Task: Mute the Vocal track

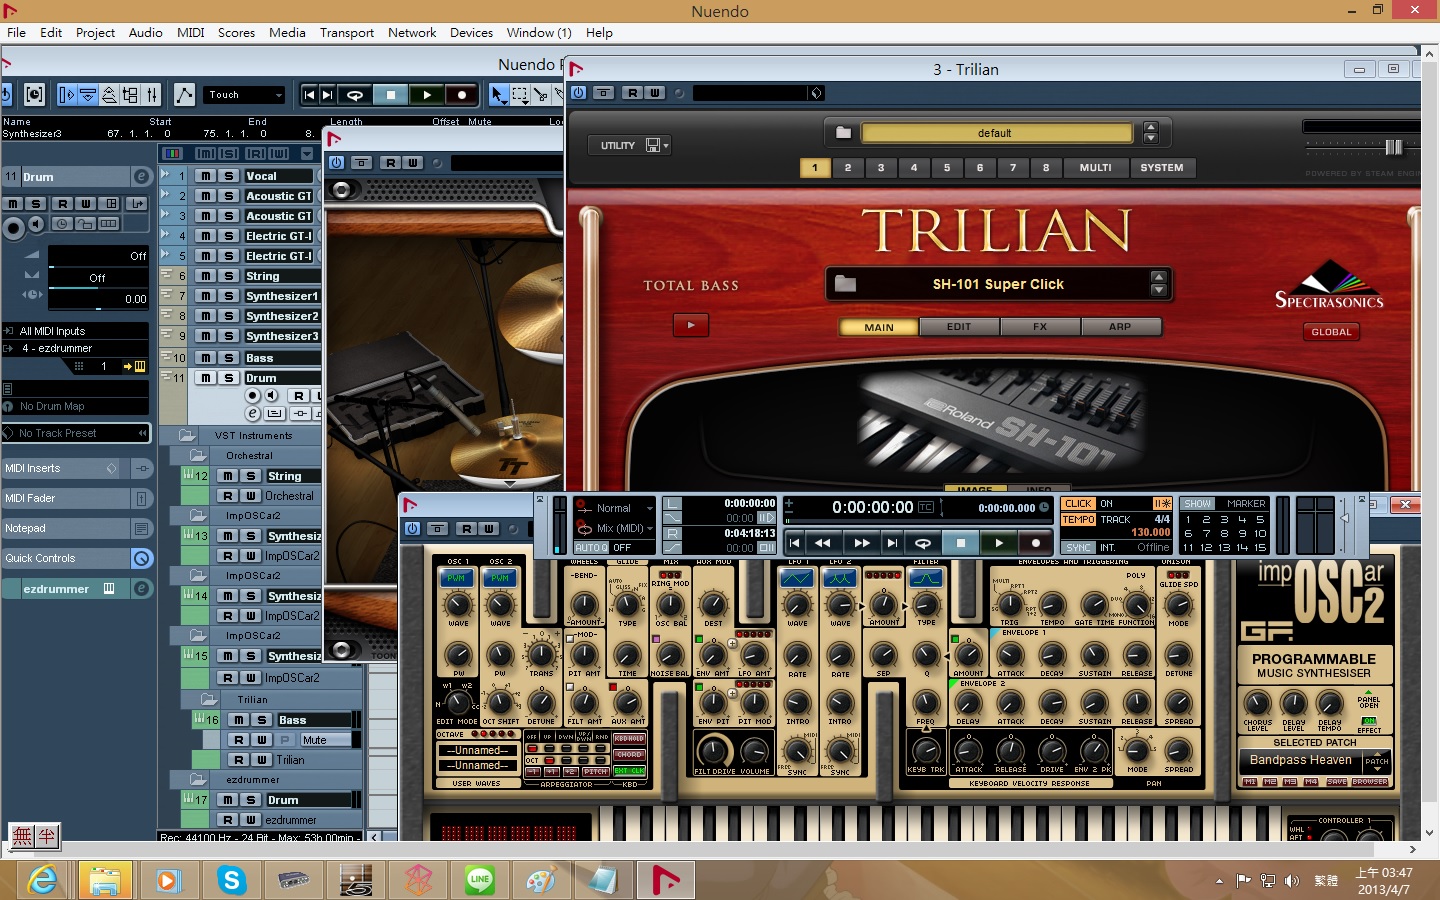Action: (x=205, y=176)
